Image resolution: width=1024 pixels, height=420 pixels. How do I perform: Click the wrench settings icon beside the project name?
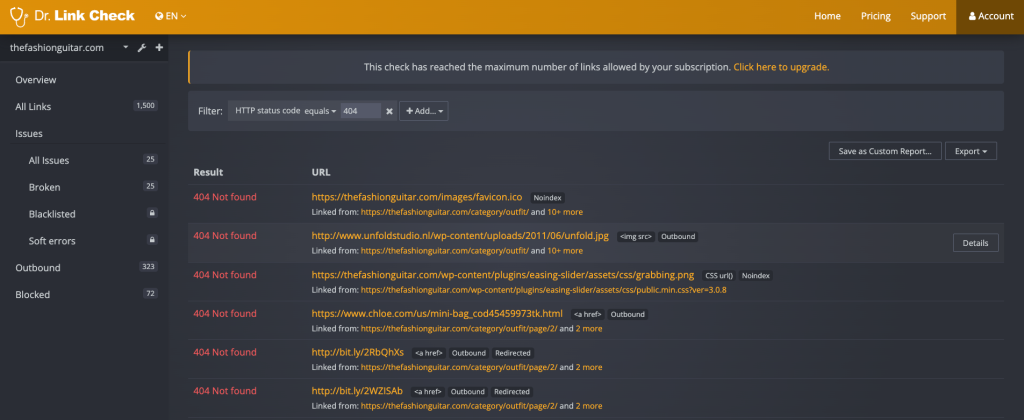[142, 48]
